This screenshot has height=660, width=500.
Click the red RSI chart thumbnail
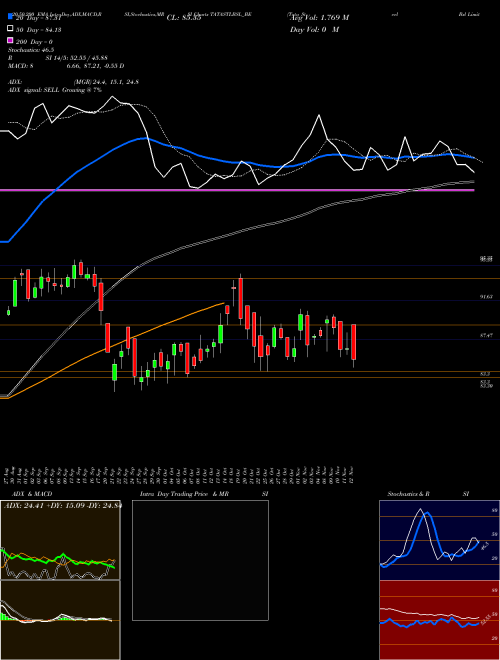pyautogui.click(x=439, y=620)
